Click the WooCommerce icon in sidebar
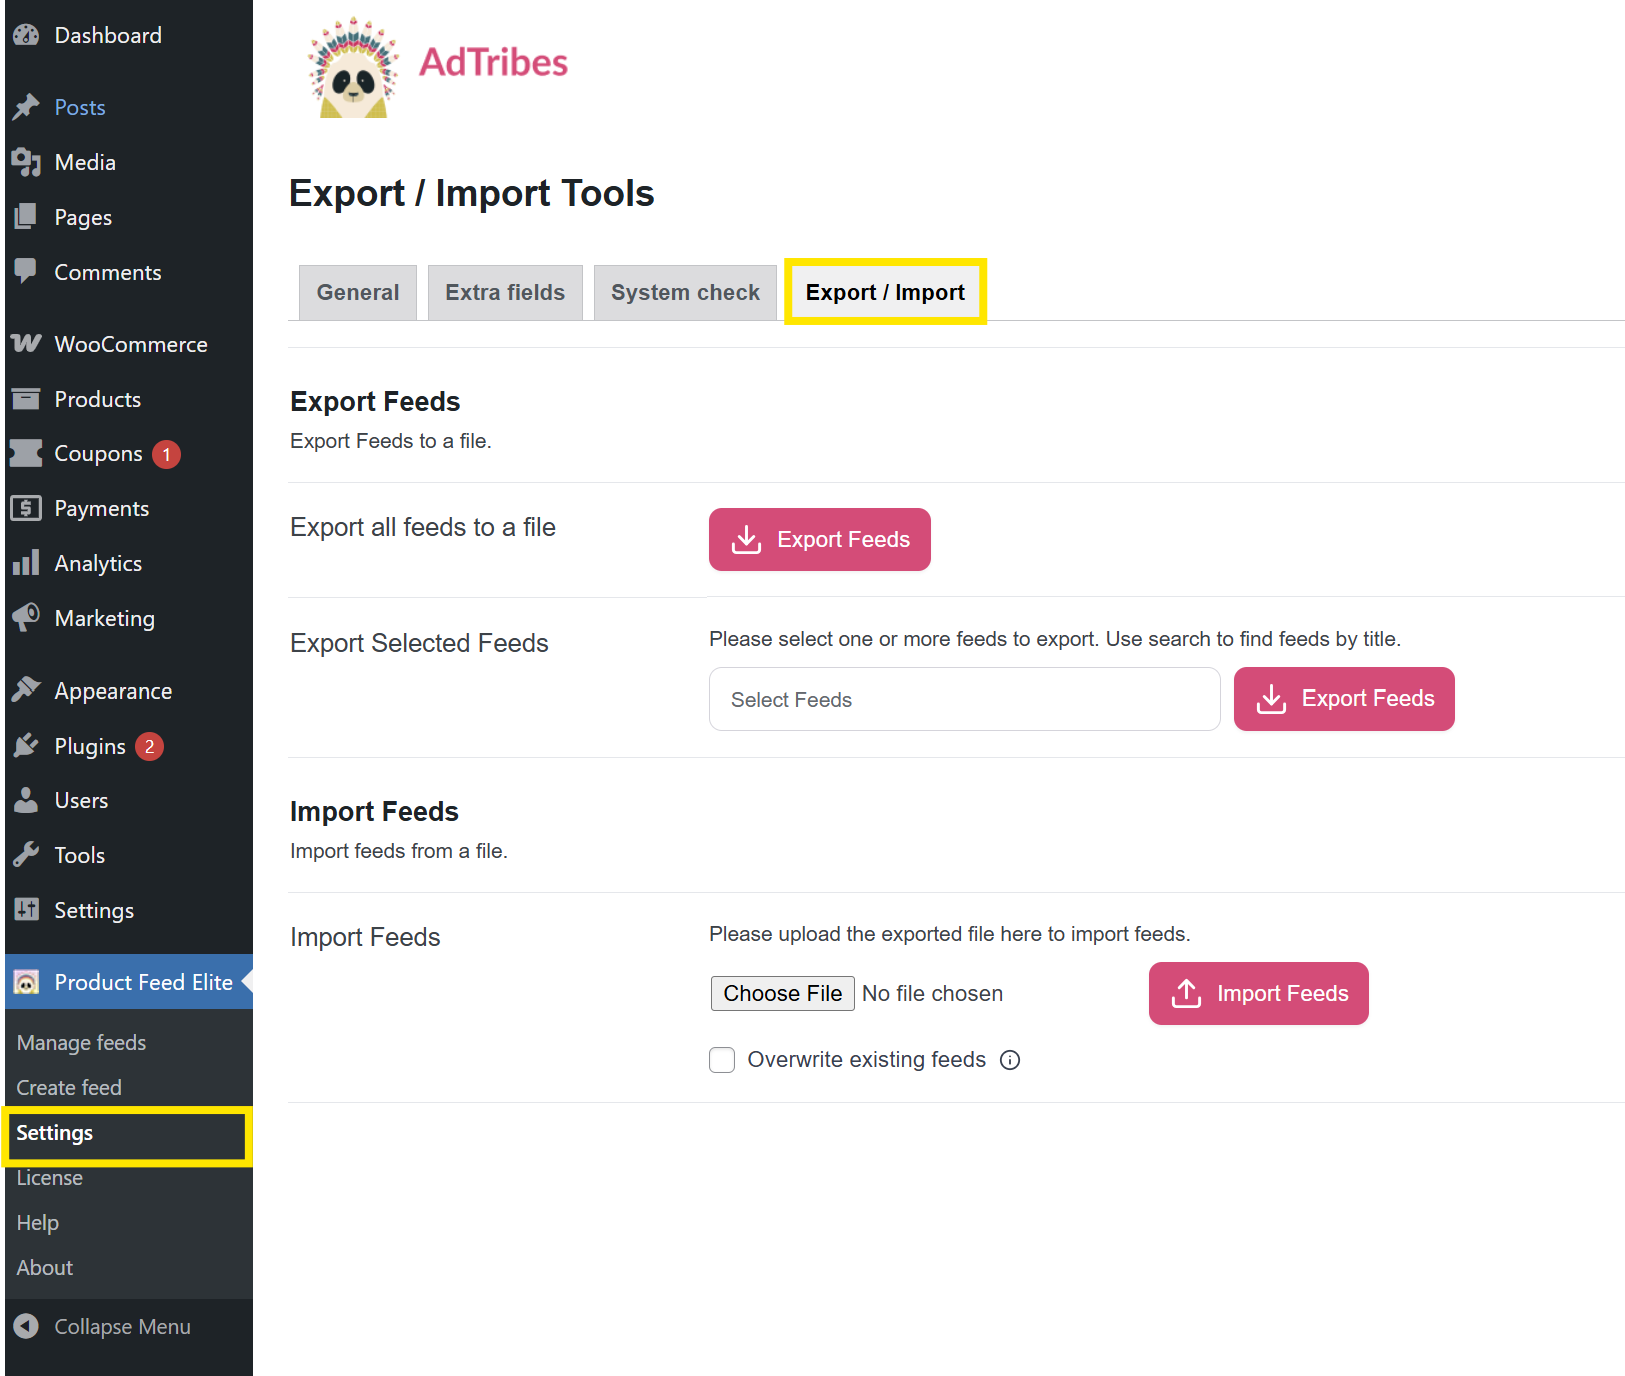 [x=26, y=344]
